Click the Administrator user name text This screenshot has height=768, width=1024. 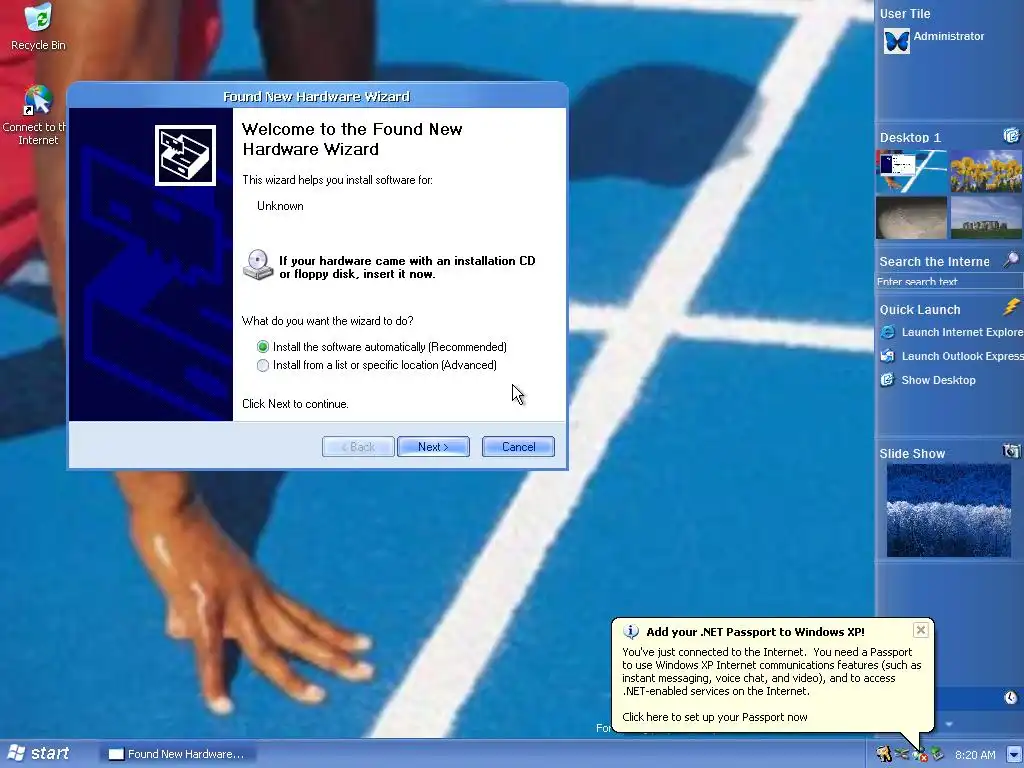(x=948, y=36)
